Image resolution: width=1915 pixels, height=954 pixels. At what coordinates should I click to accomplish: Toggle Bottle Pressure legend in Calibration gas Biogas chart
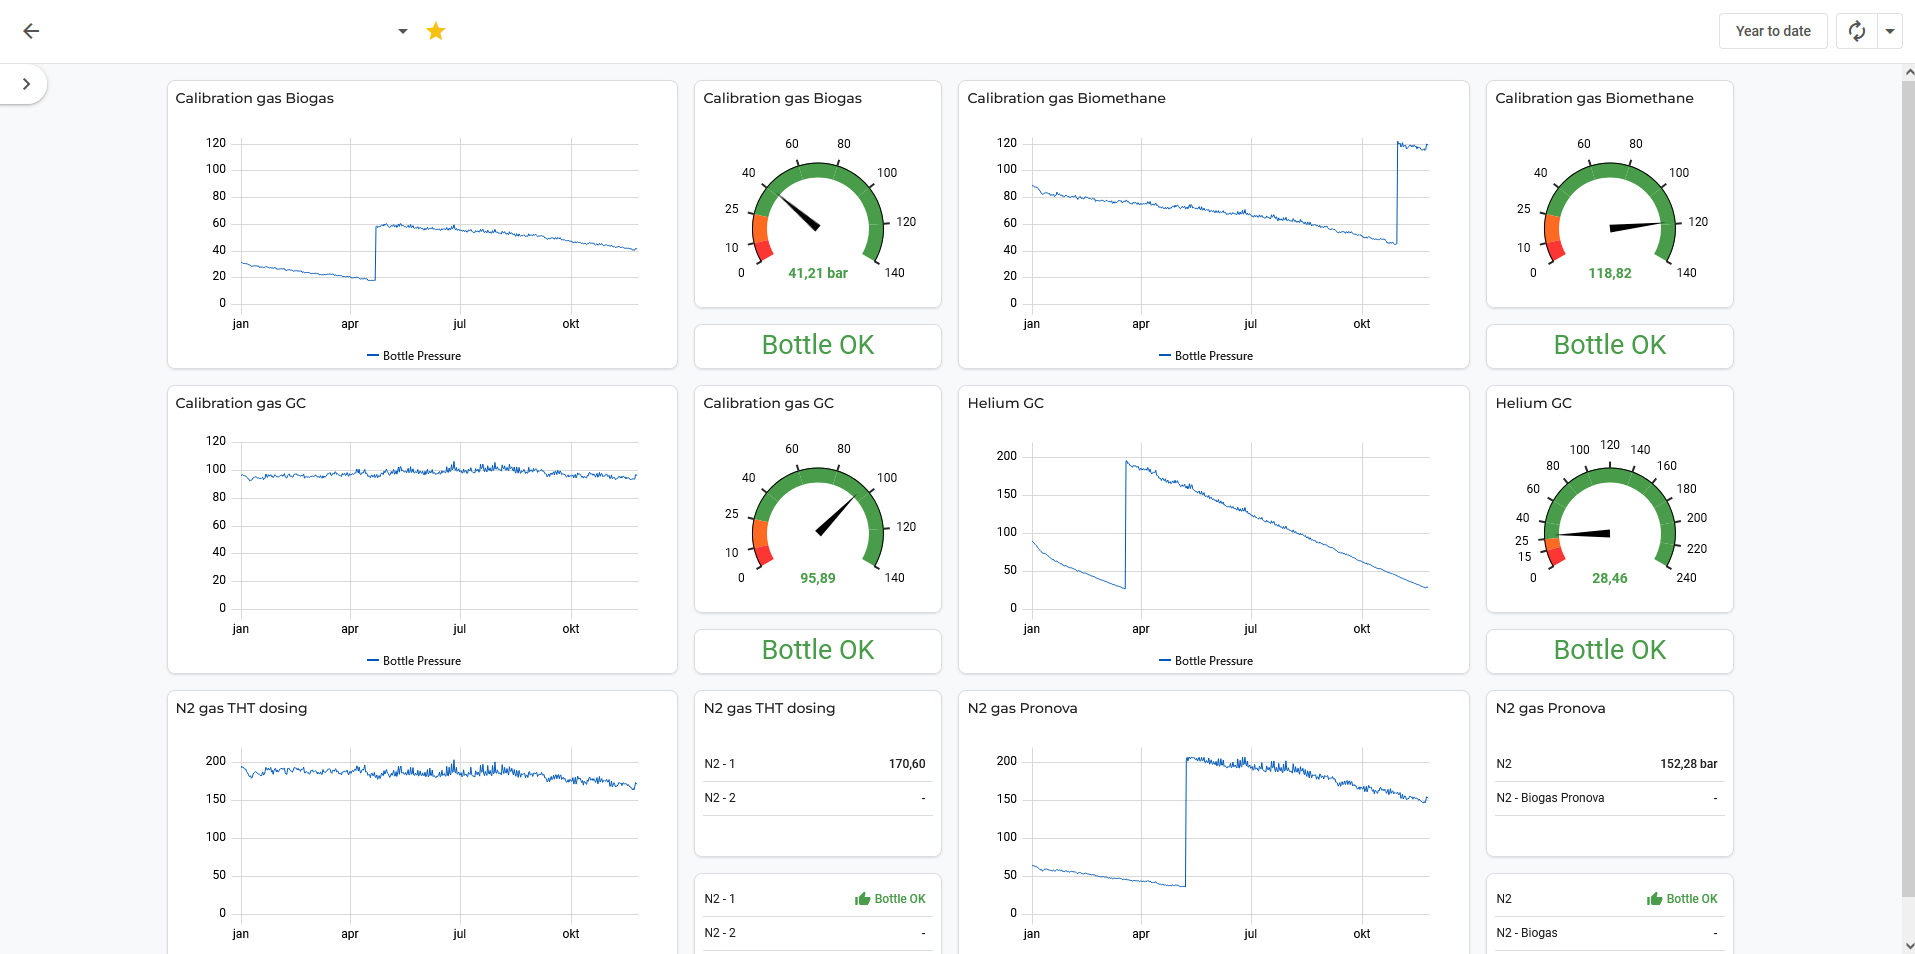(x=414, y=356)
